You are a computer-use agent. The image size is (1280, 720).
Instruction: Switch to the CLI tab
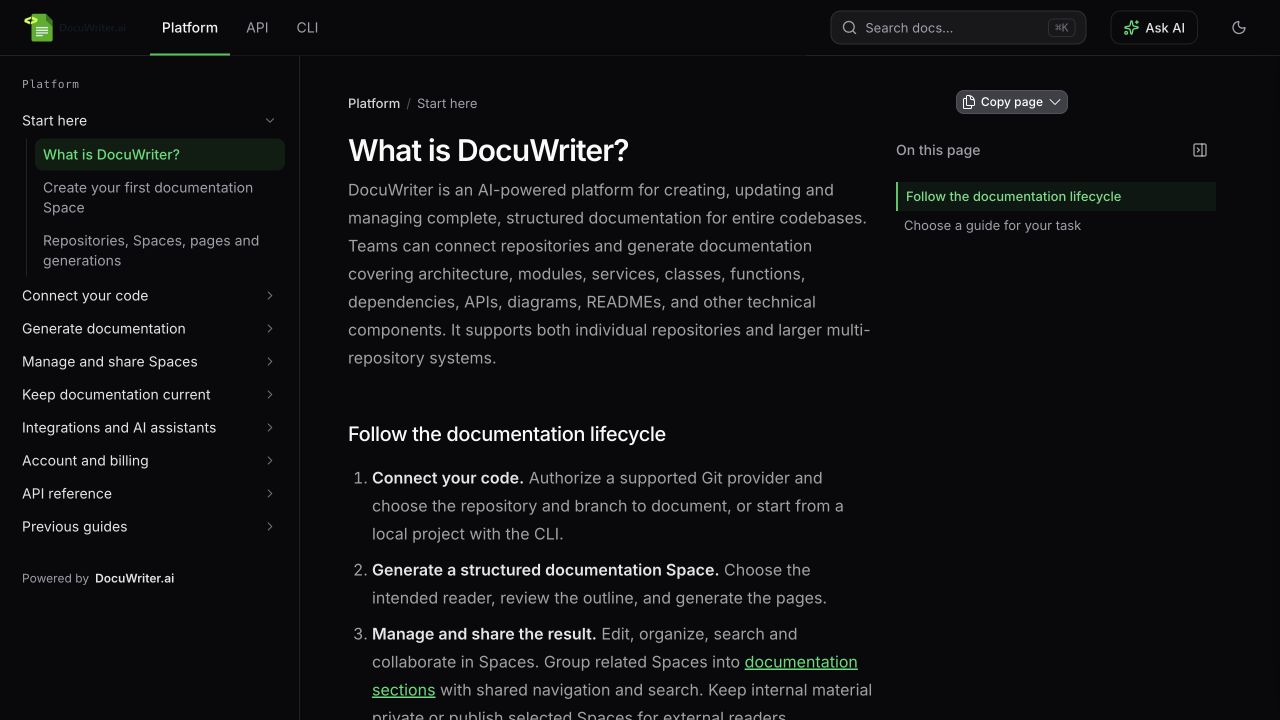pyautogui.click(x=308, y=28)
